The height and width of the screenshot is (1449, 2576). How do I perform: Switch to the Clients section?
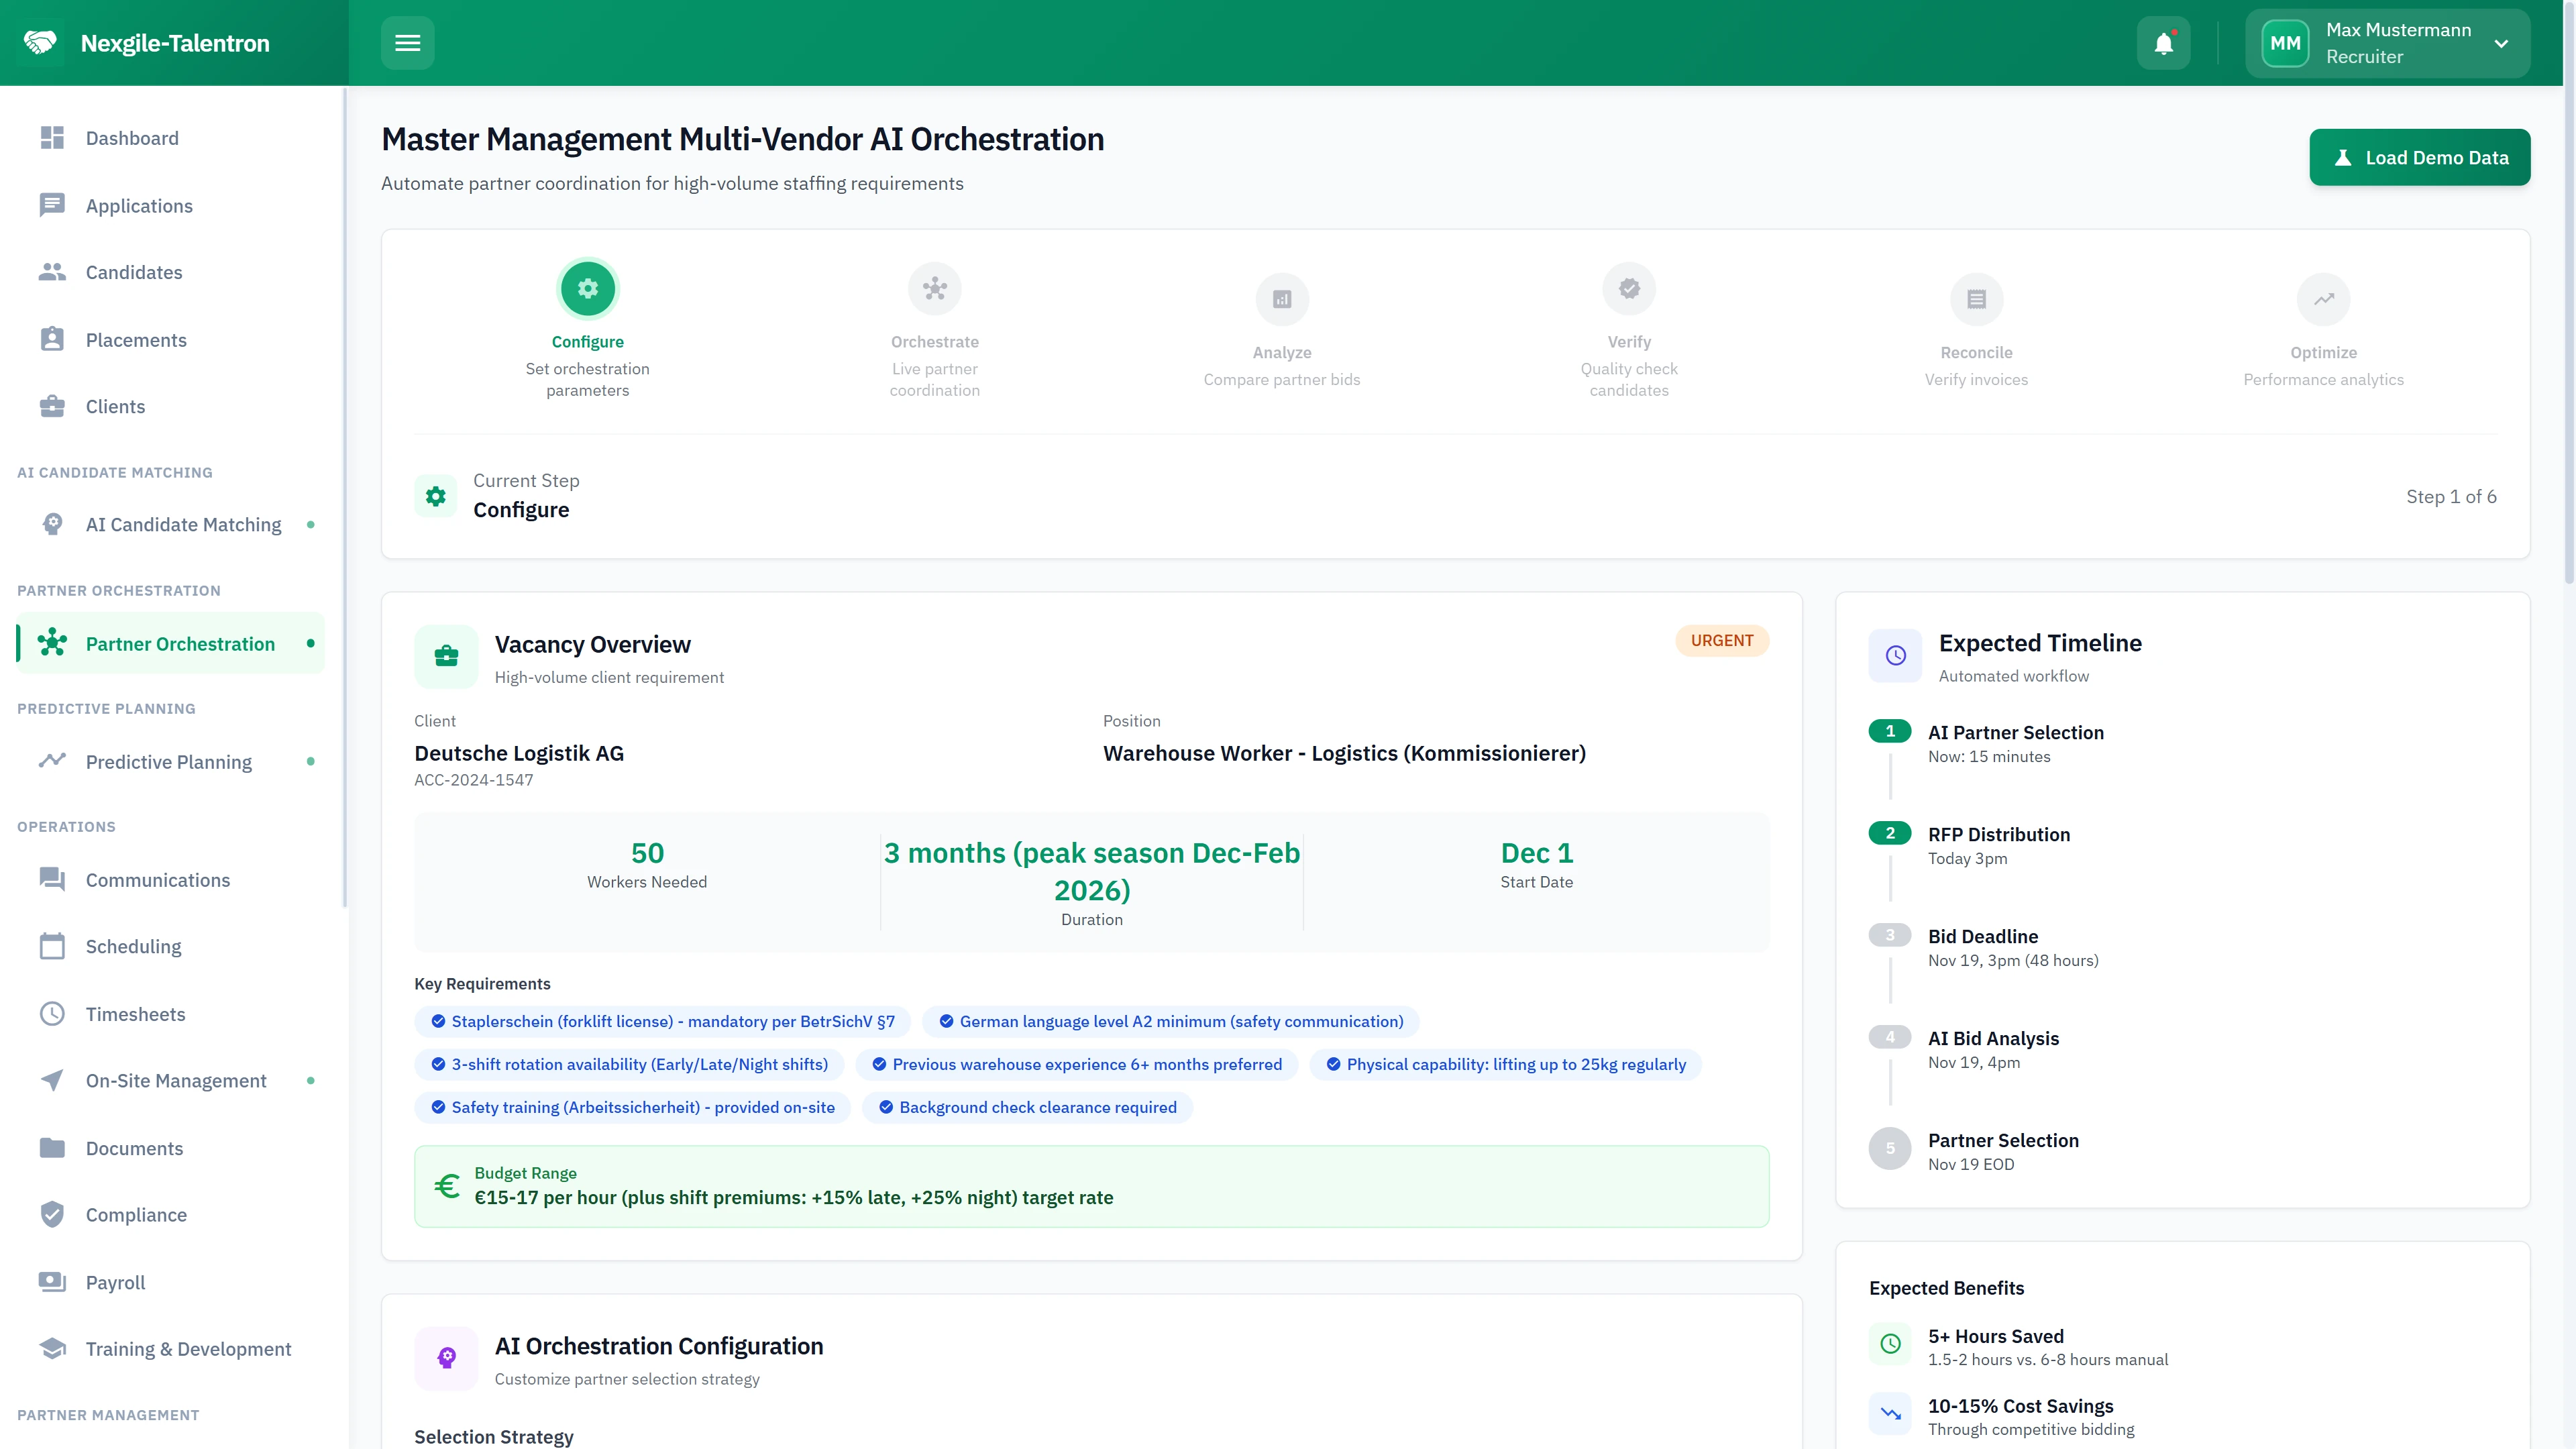(115, 406)
